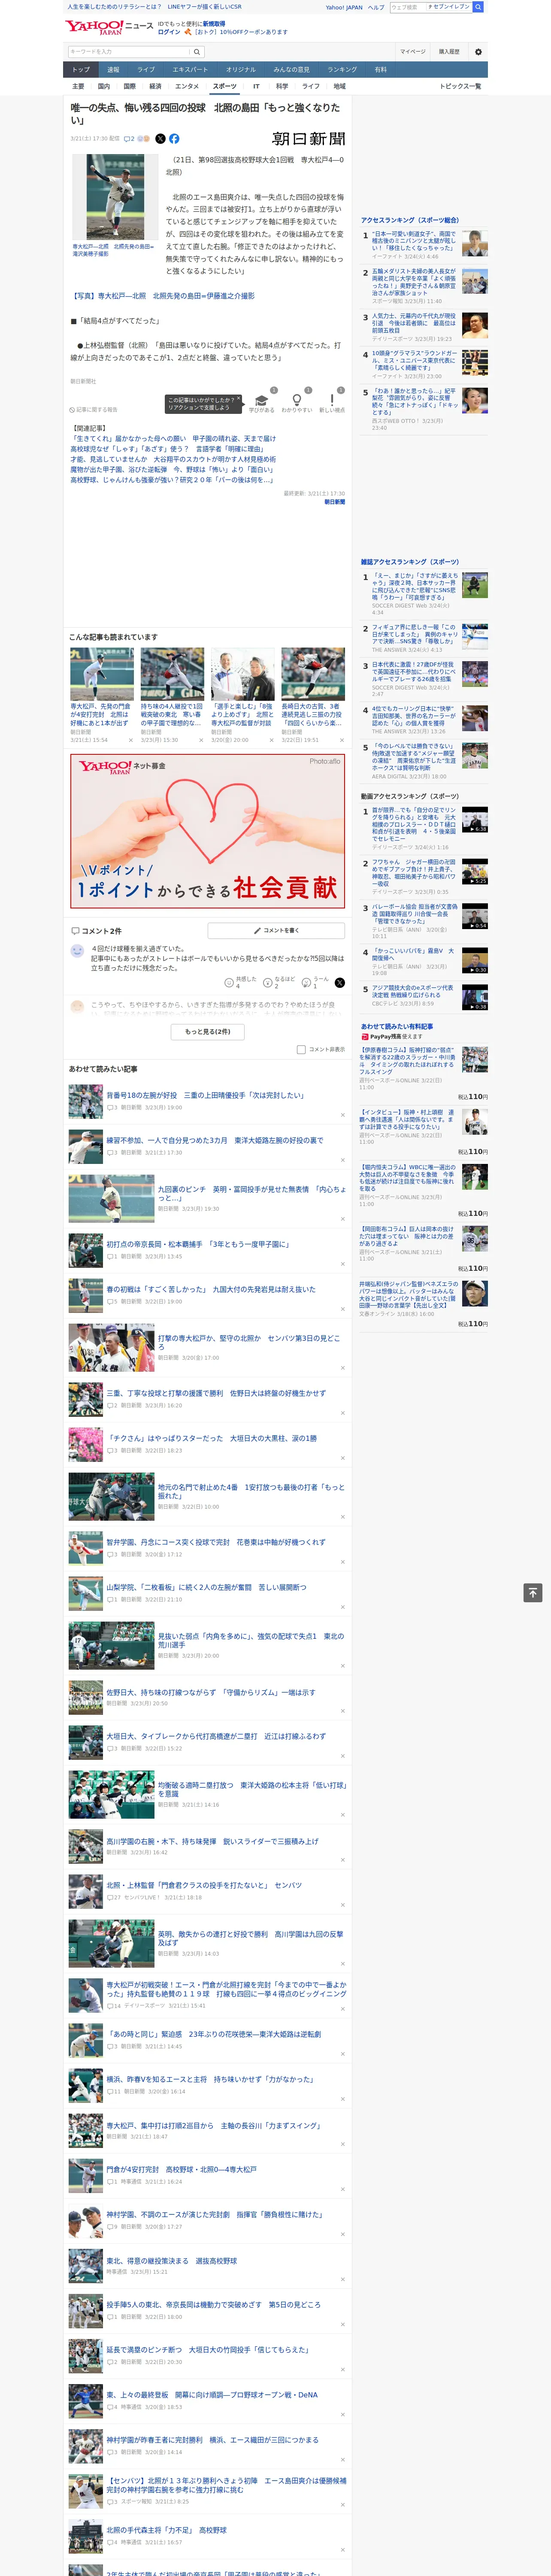Select みんなの意見 navigation tab
Image resolution: width=551 pixels, height=2576 pixels.
coord(292,70)
